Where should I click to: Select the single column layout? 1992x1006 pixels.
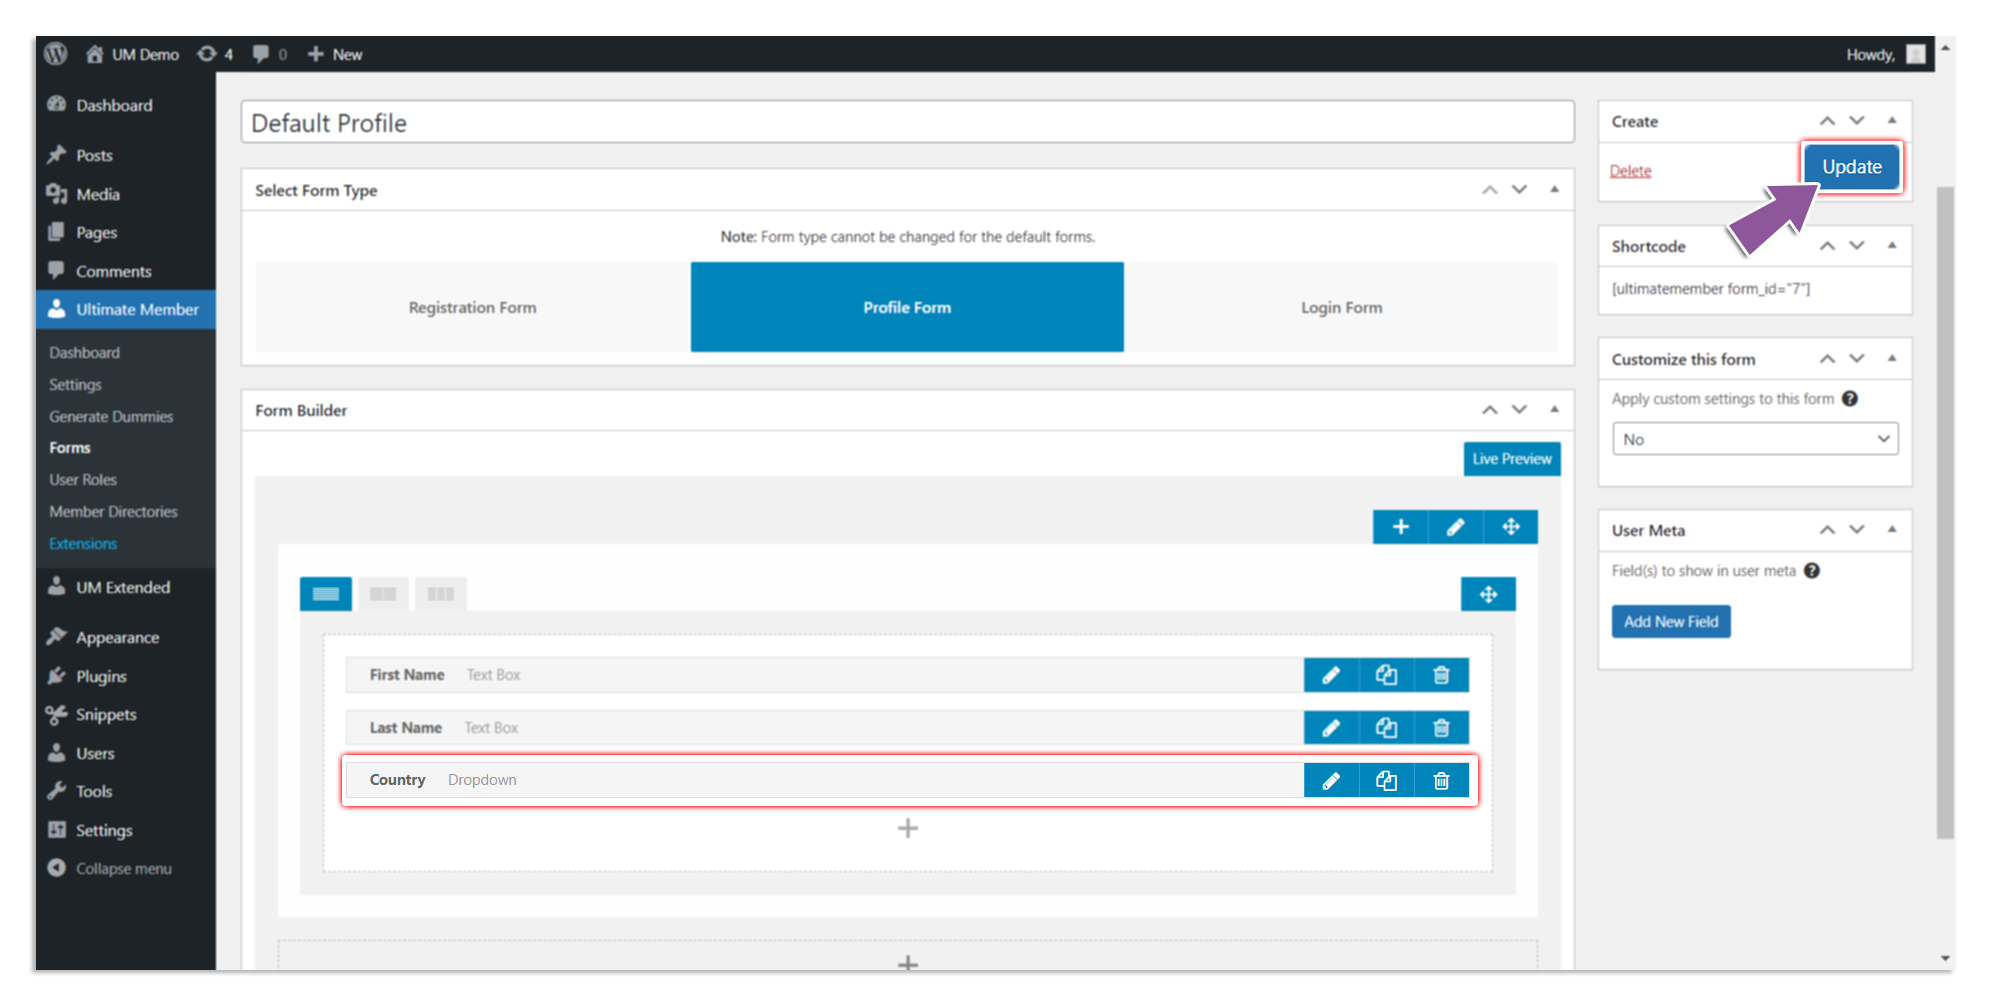(x=326, y=594)
